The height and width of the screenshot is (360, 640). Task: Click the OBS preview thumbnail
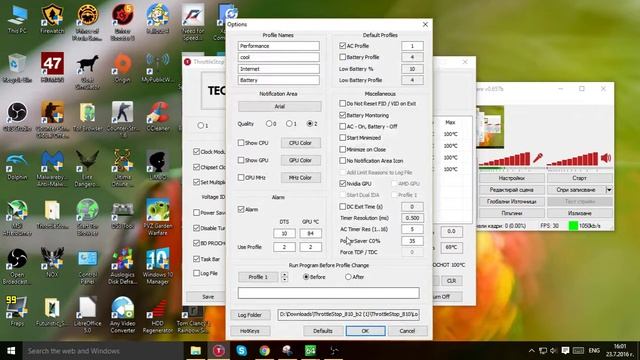click(490, 127)
